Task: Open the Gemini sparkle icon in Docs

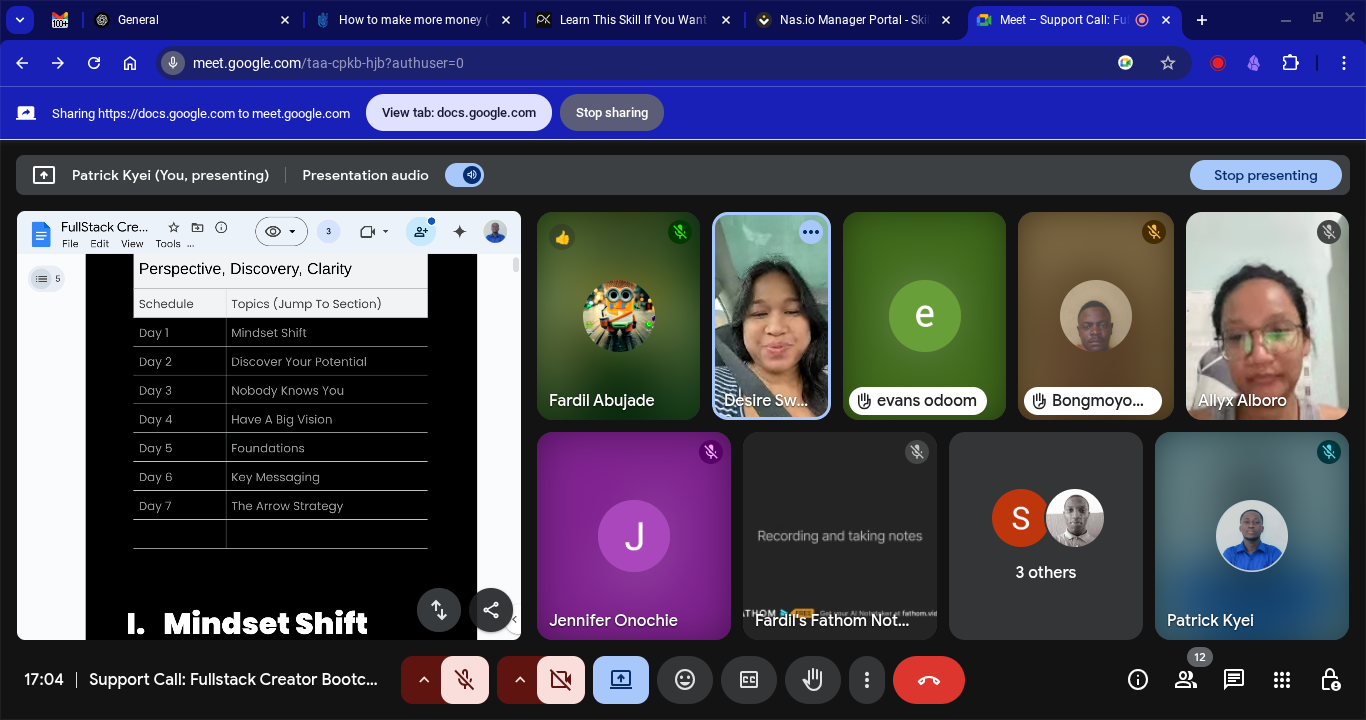Action: coord(460,231)
